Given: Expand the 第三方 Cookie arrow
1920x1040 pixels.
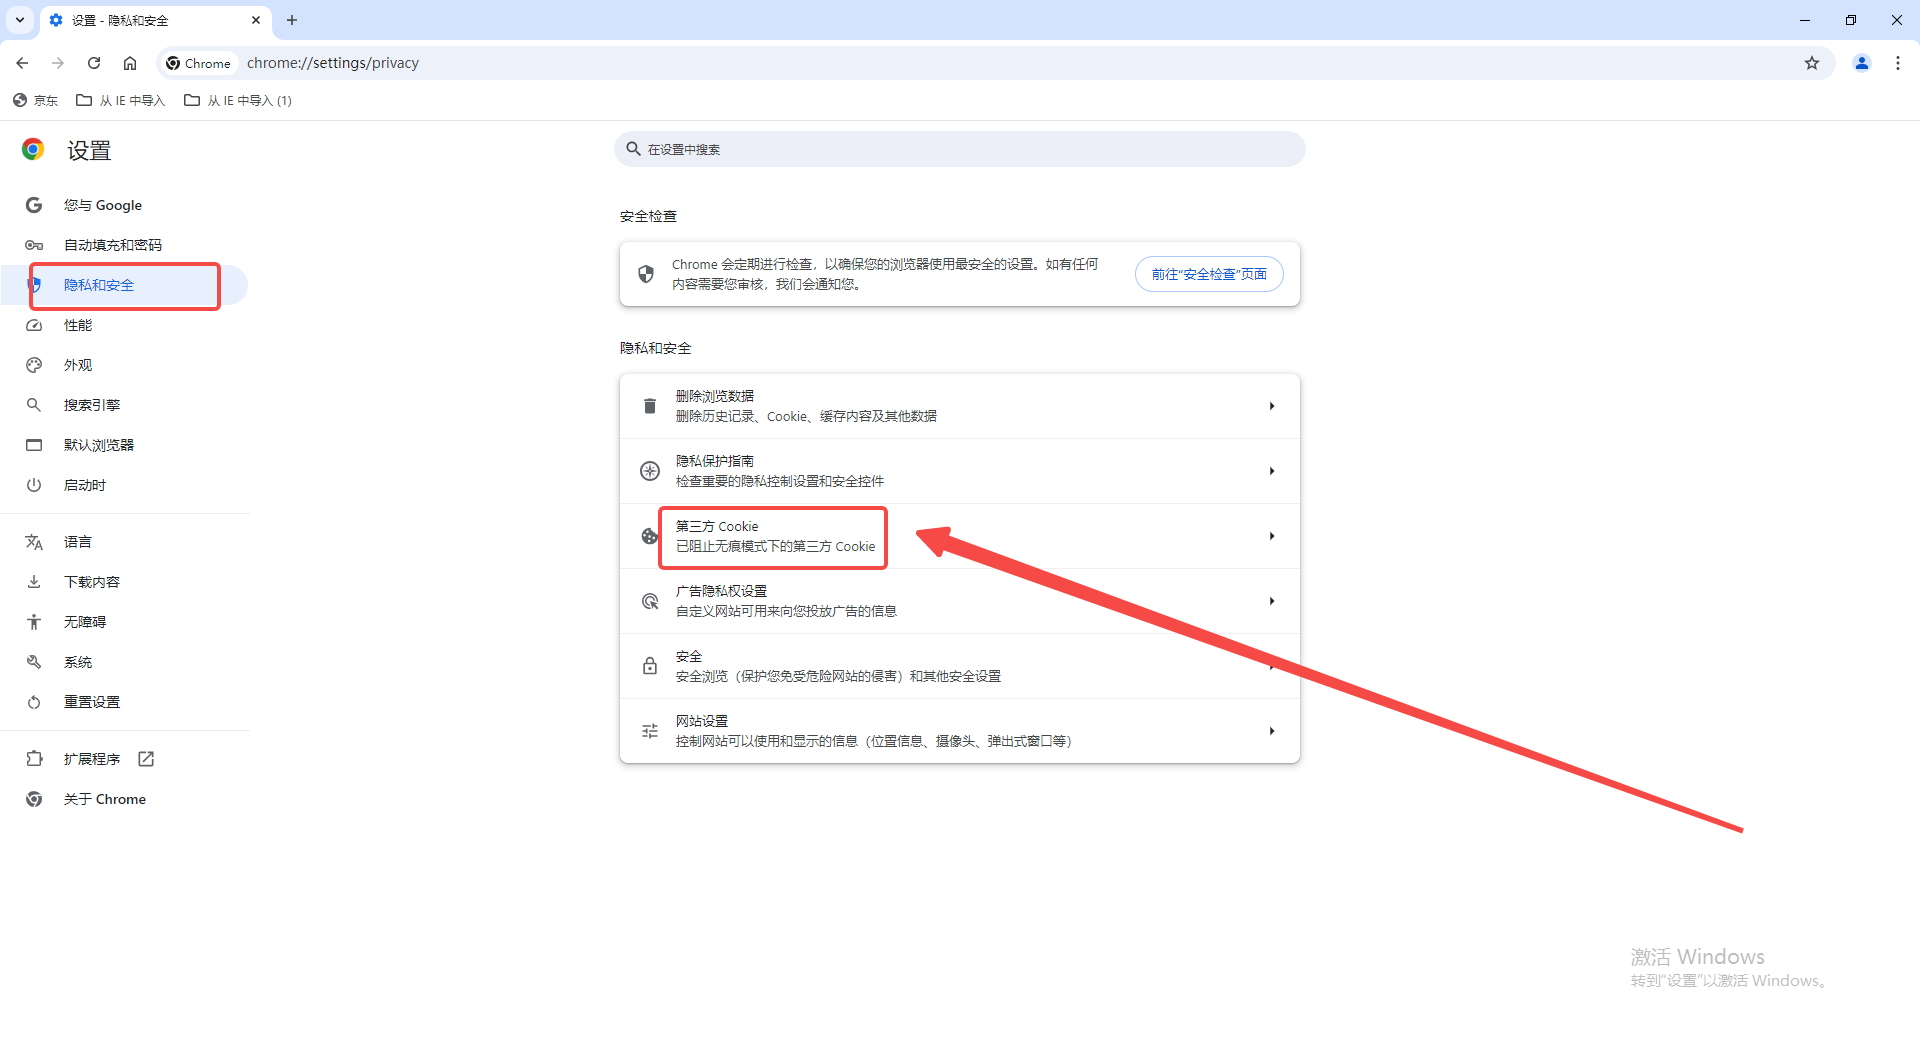Looking at the screenshot, I should [x=1272, y=536].
